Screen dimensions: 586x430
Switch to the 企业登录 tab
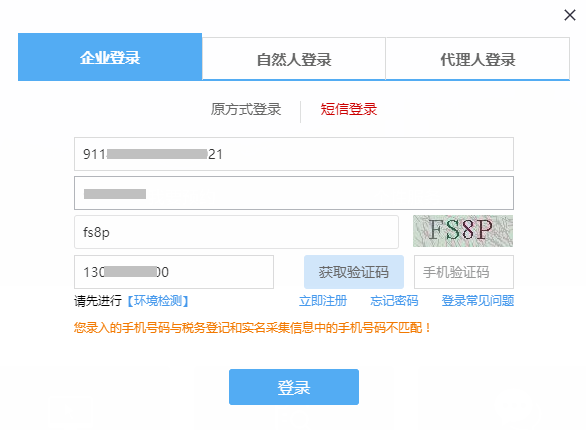coord(110,57)
